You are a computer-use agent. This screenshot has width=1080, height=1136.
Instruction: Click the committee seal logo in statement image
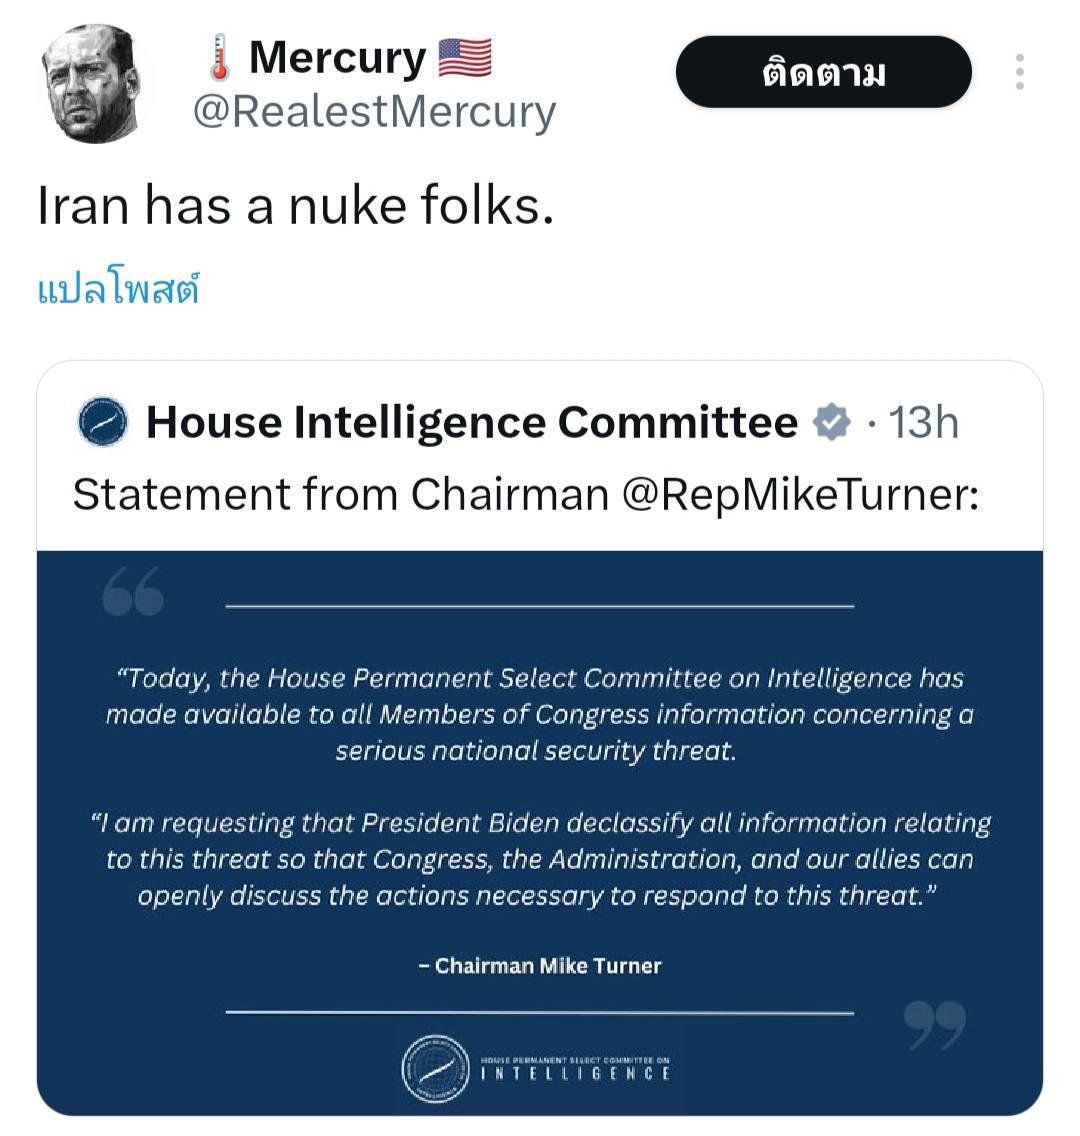(x=435, y=1069)
